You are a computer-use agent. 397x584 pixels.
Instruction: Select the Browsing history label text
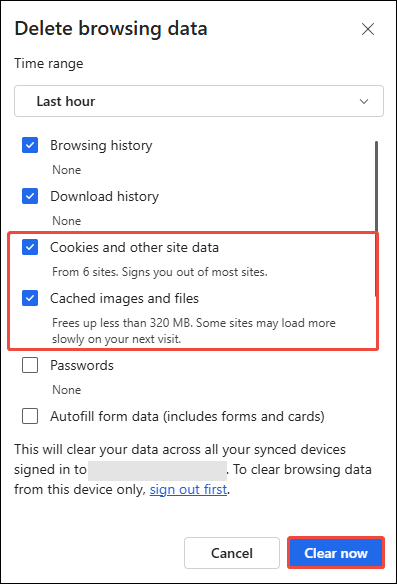(101, 145)
